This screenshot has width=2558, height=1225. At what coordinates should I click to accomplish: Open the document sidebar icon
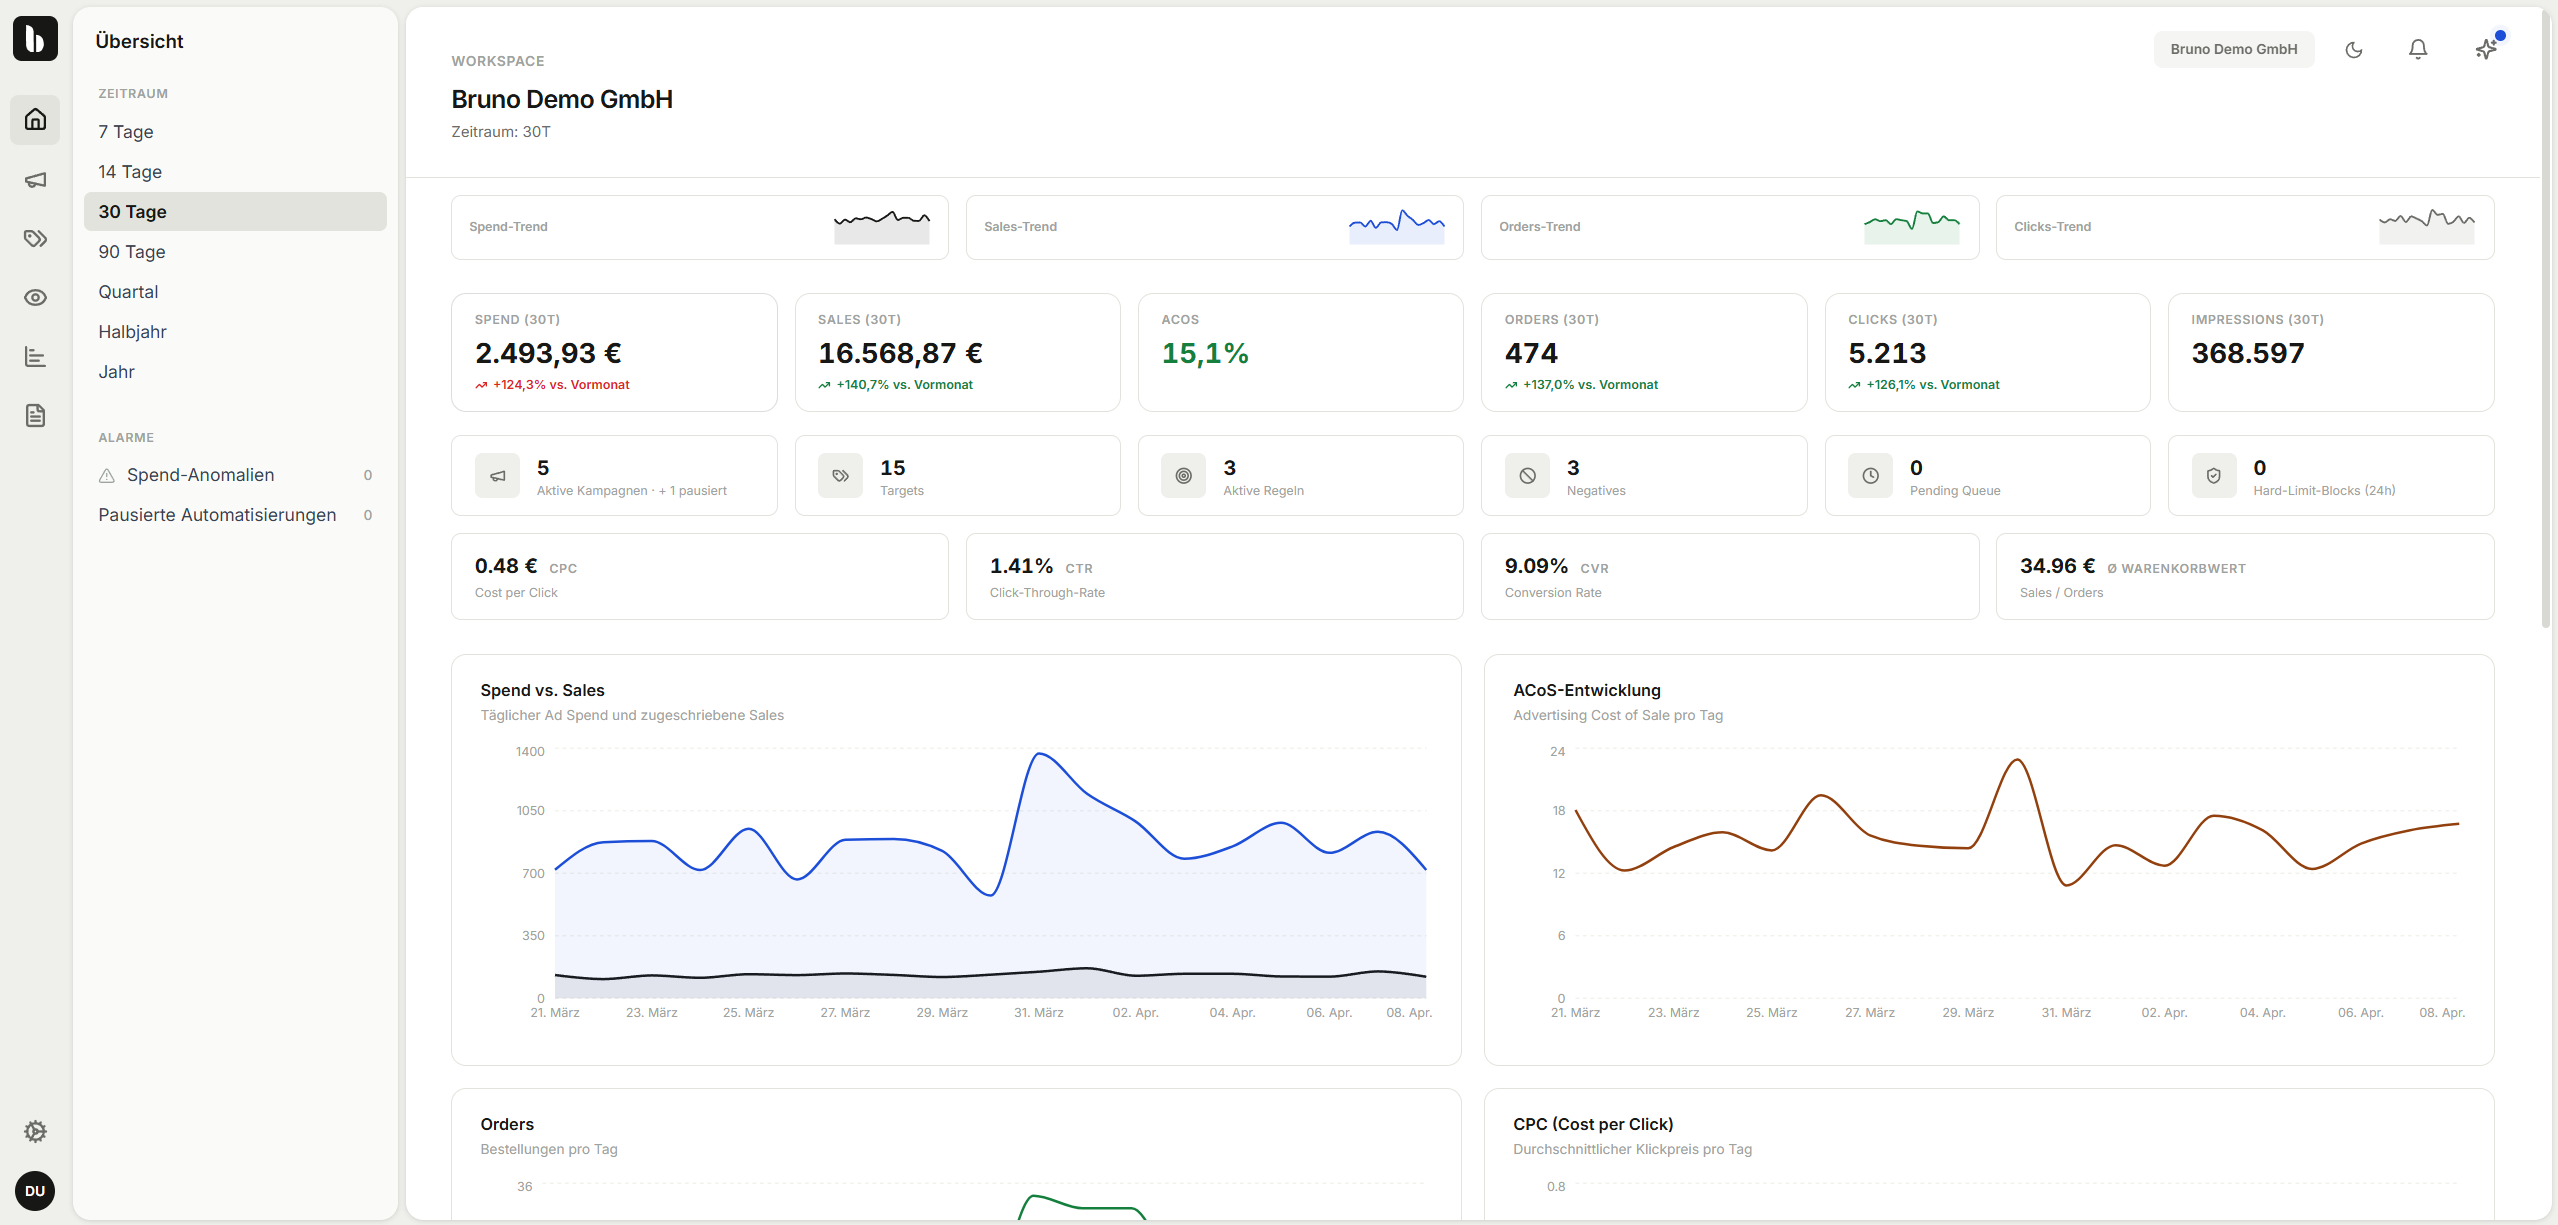35,416
